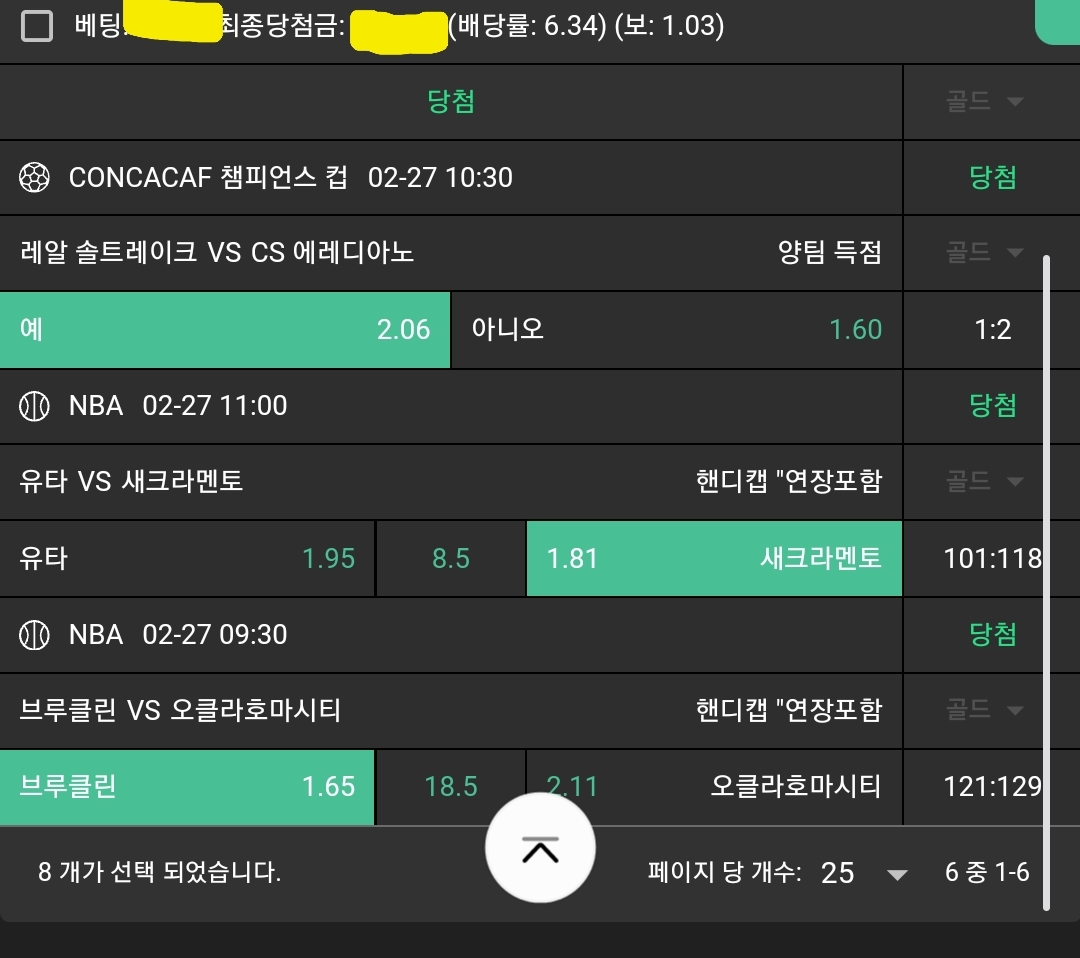This screenshot has height=958, width=1080.
Task: Expand the 골드 dropdown on the 양팀 득점 row
Action: (x=985, y=253)
